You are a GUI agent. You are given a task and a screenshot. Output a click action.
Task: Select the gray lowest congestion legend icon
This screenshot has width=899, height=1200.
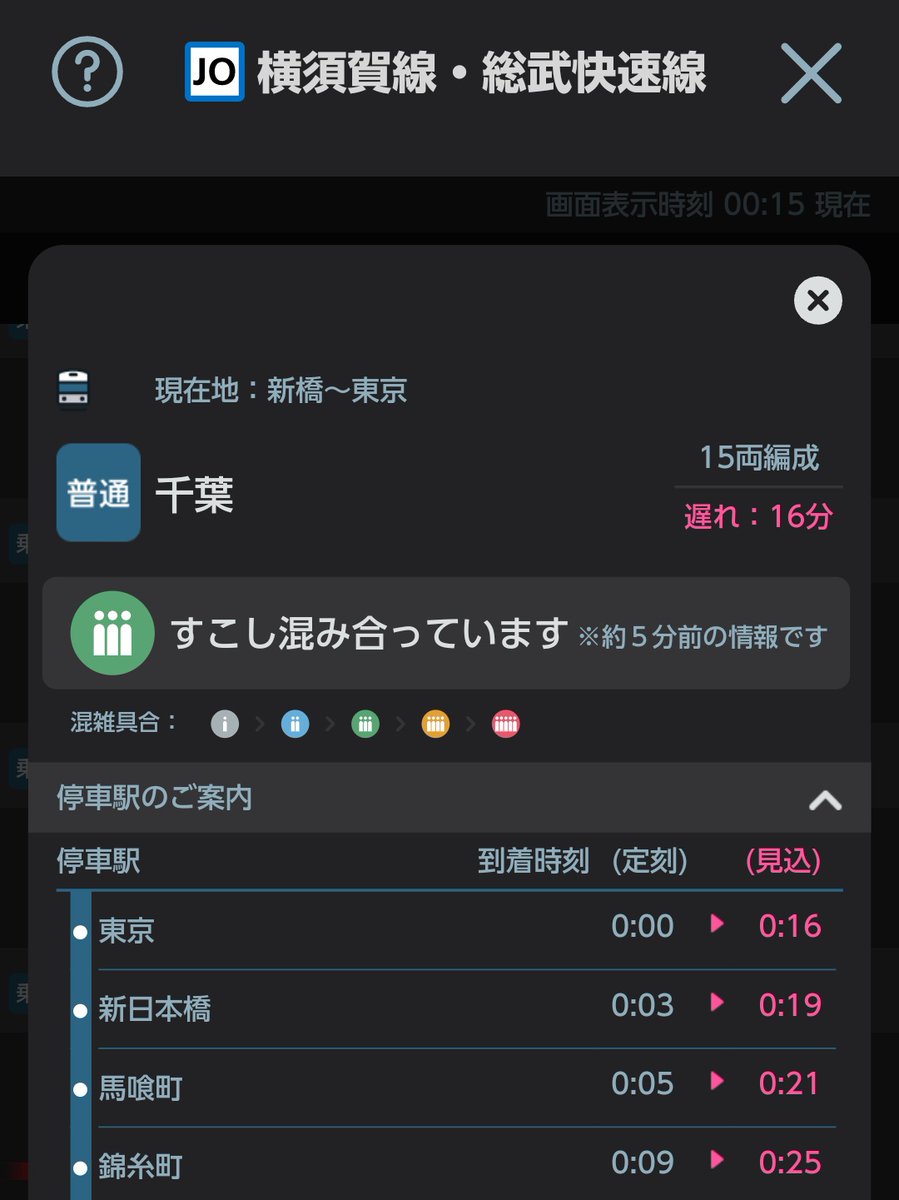[225, 724]
